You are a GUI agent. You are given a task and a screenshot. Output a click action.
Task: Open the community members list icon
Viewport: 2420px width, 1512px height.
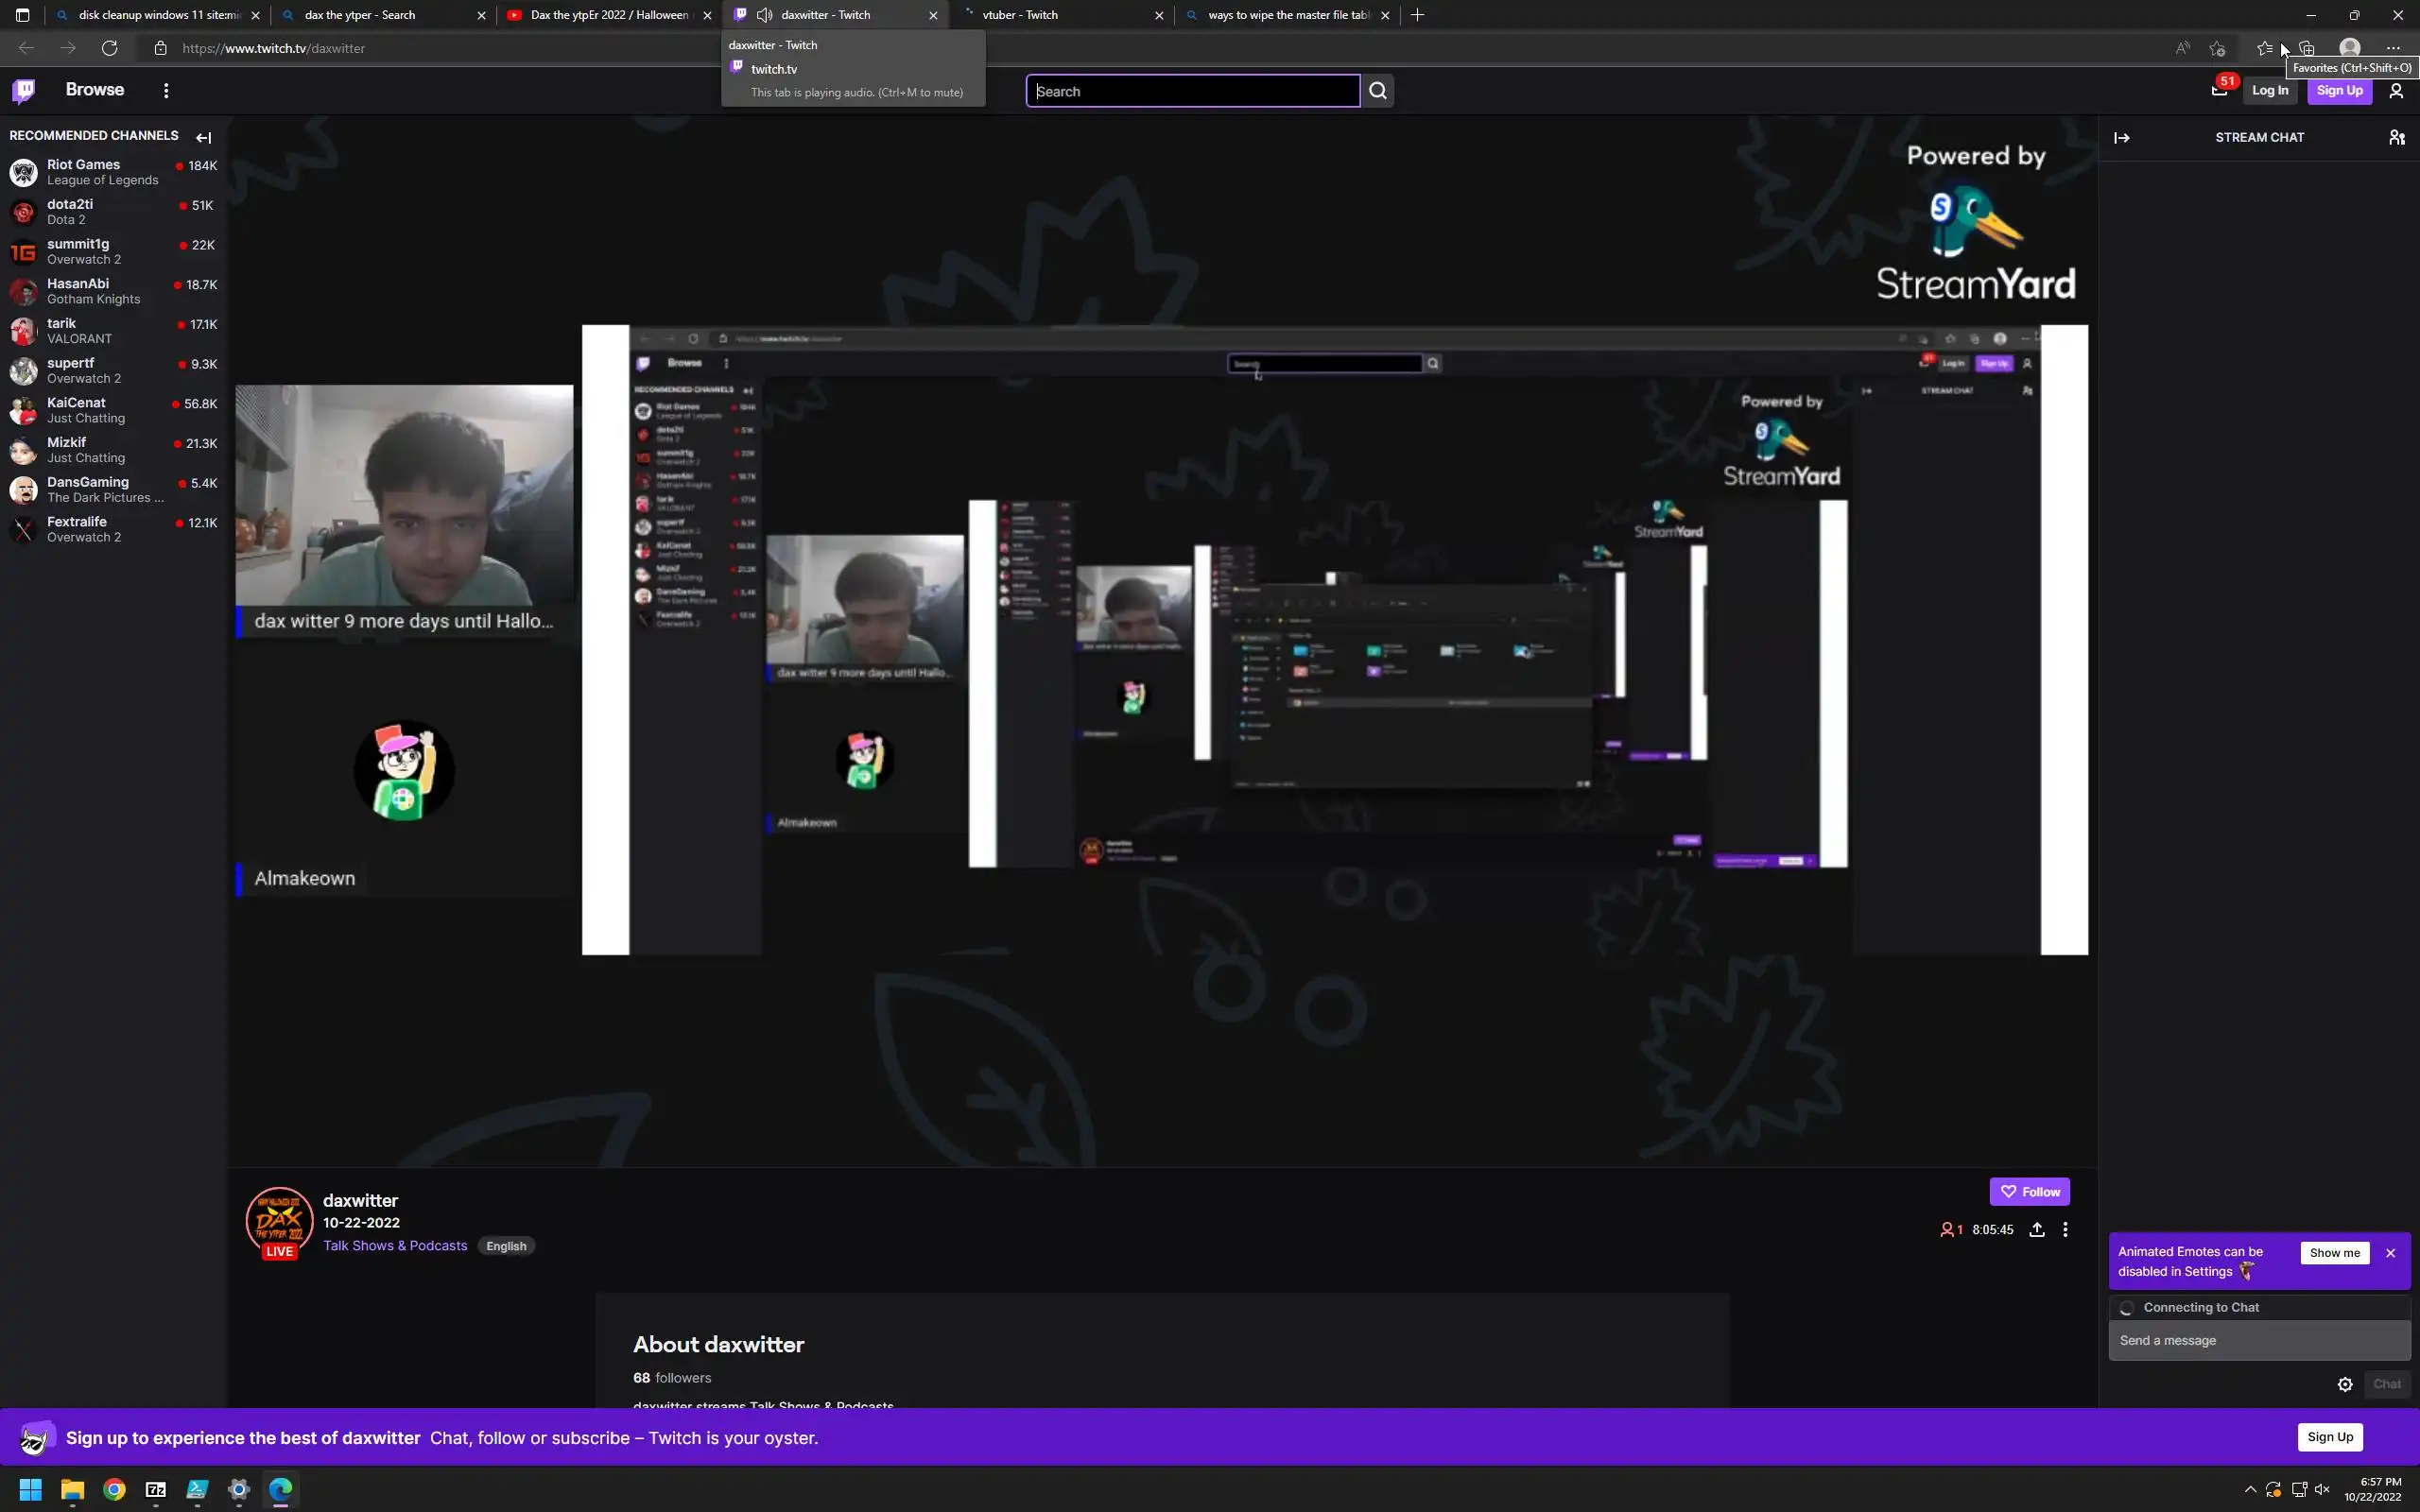(x=2396, y=138)
